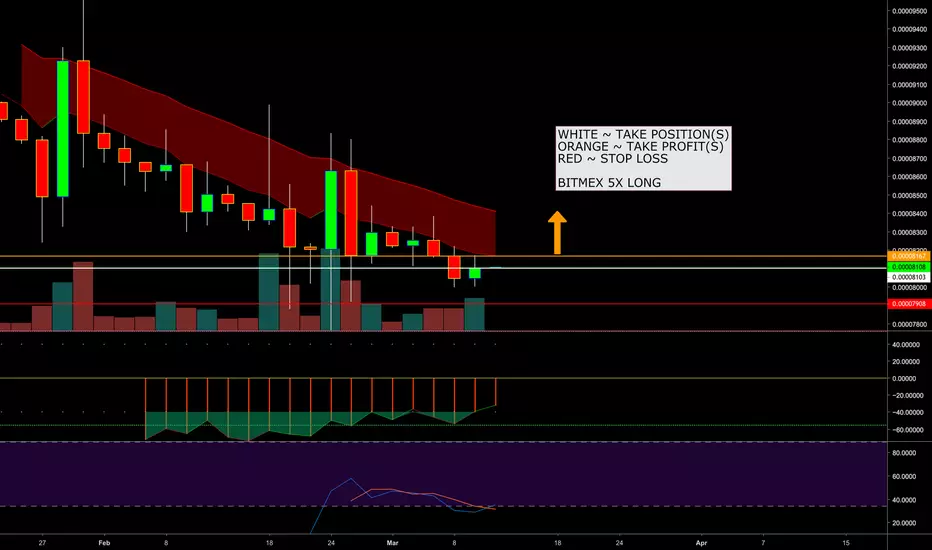Image resolution: width=932 pixels, height=550 pixels.
Task: Click the 27 date label on time axis
Action: click(42, 542)
